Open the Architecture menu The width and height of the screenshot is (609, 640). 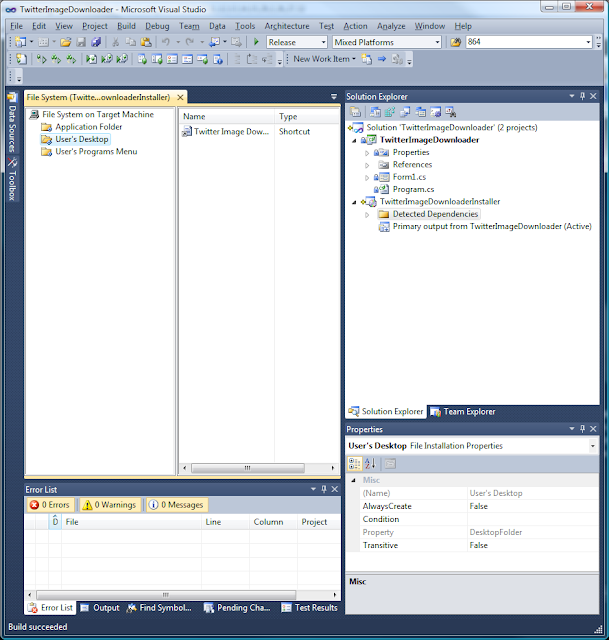287,26
